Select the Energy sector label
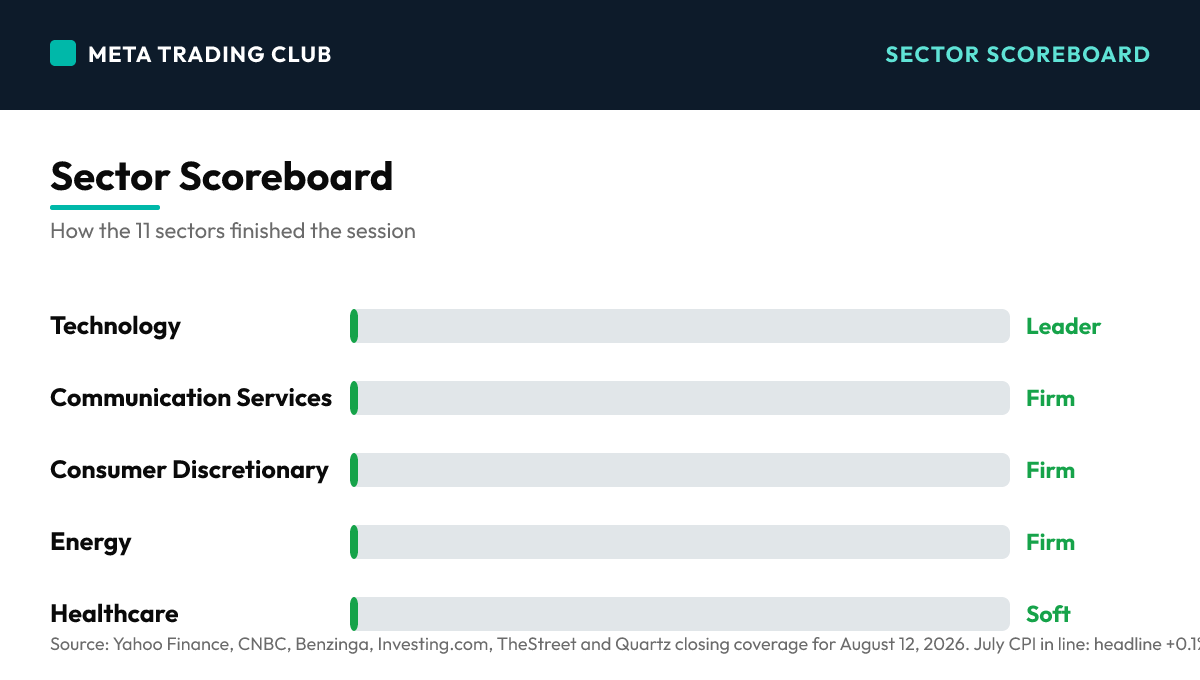 91,542
